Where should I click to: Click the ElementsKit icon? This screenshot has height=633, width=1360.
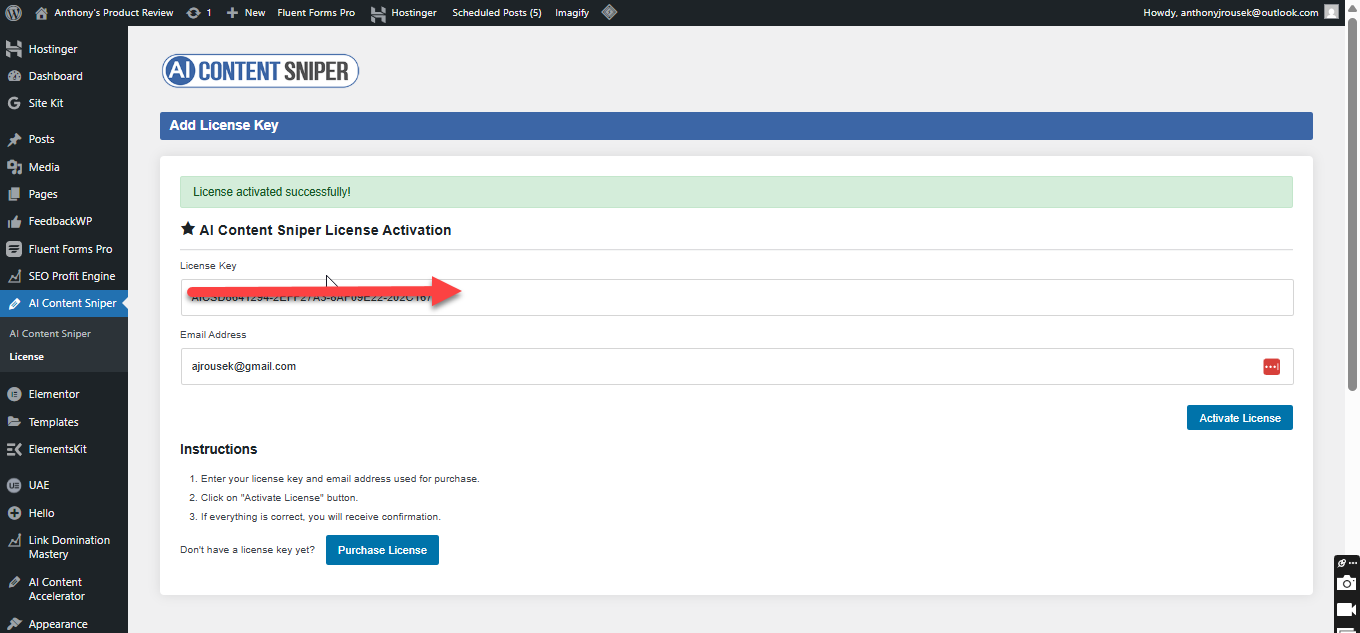14,449
